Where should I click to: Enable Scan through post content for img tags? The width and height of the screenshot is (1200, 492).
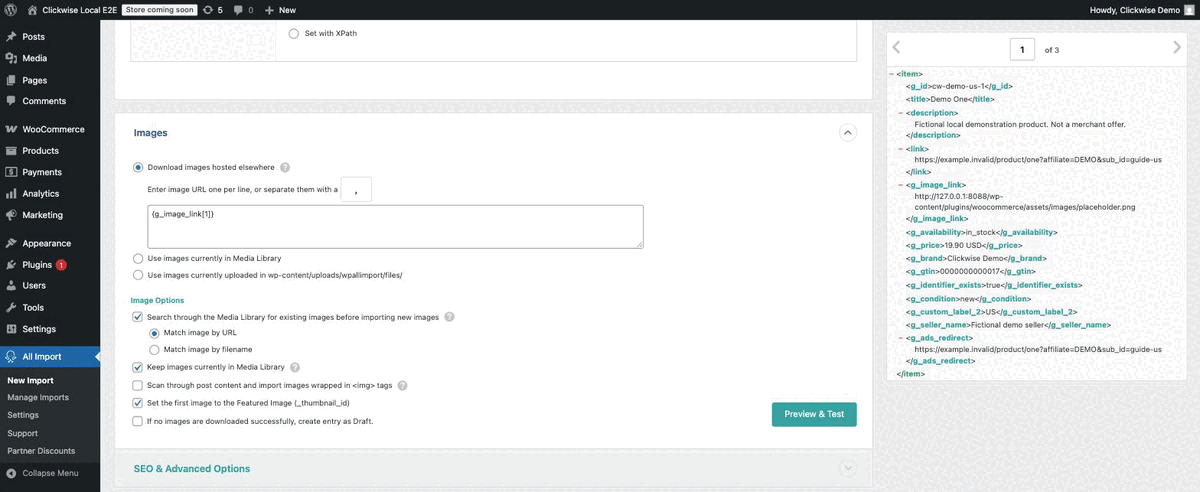(x=138, y=385)
